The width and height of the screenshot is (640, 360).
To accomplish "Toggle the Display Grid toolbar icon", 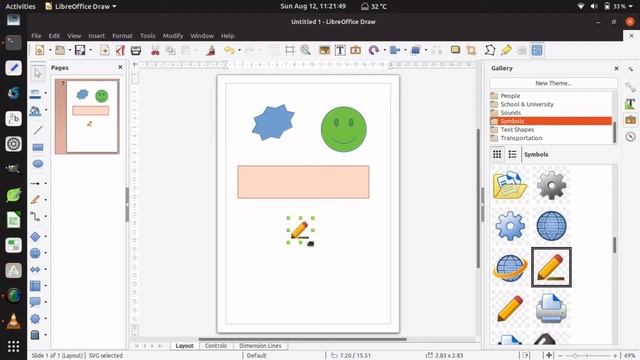I will click(274, 50).
